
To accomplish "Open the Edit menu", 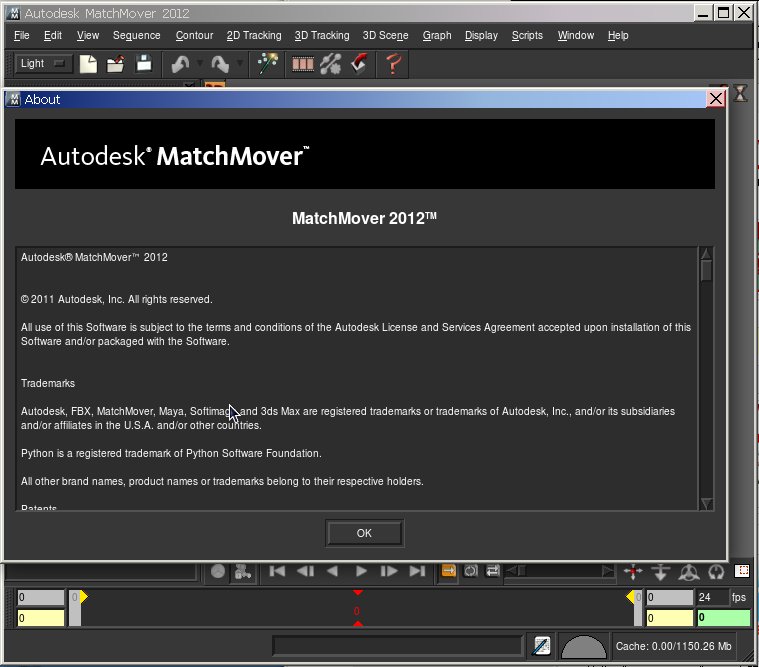I will (53, 35).
